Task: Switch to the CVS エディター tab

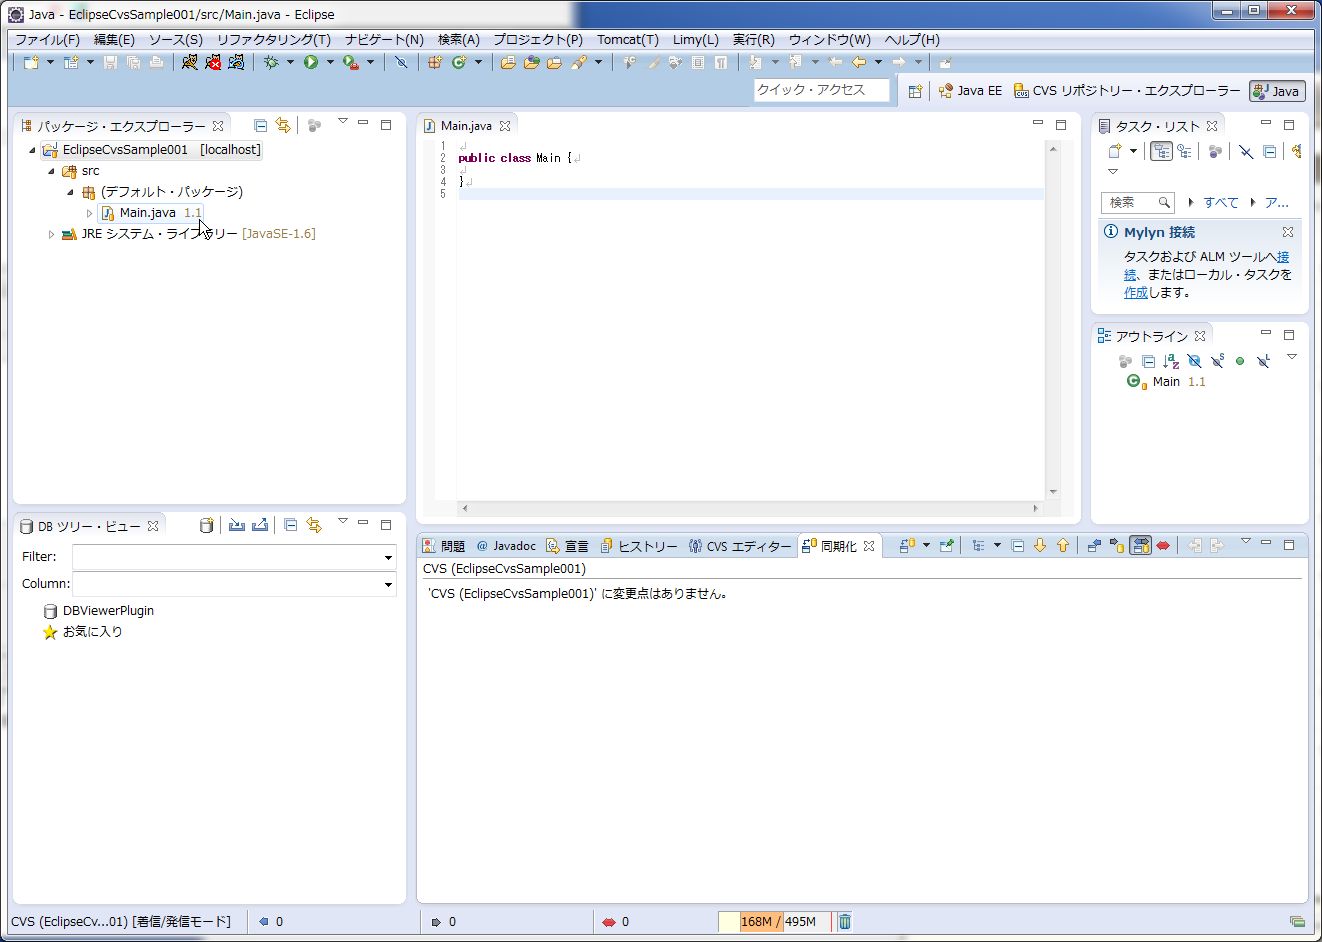Action: (x=739, y=546)
